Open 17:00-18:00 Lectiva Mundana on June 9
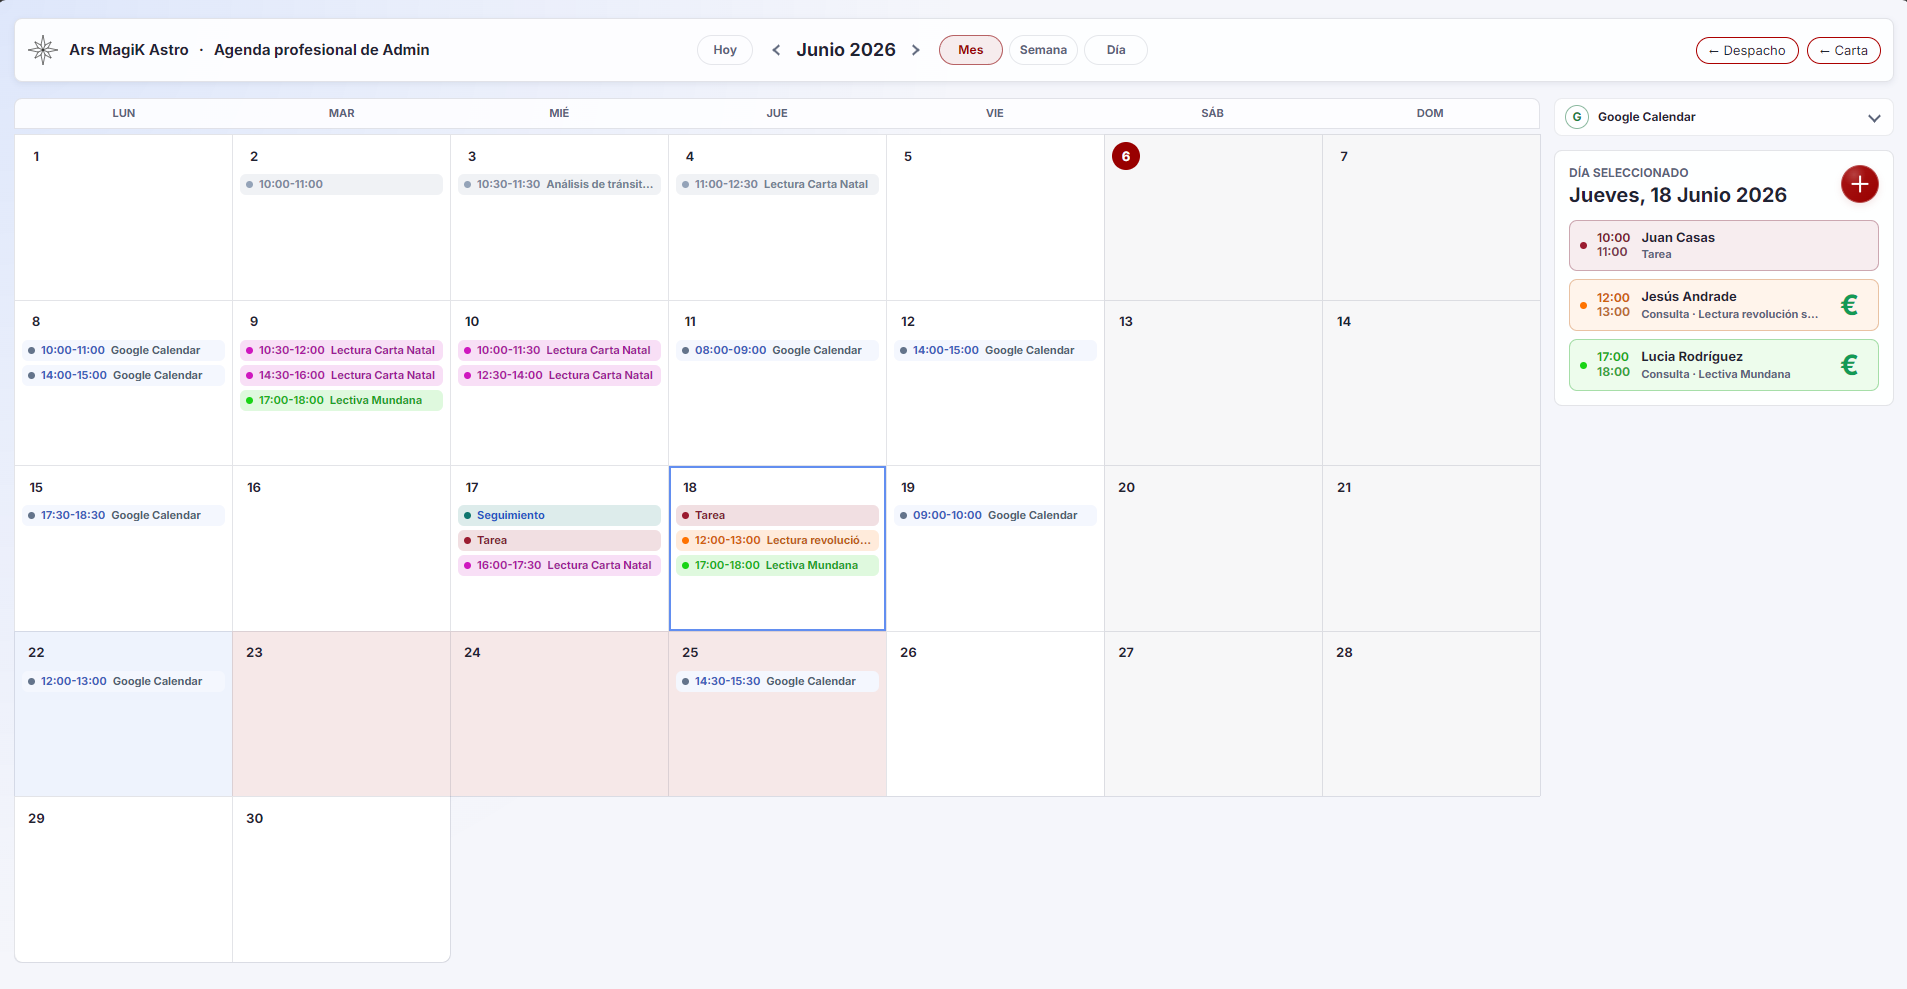 pos(341,401)
